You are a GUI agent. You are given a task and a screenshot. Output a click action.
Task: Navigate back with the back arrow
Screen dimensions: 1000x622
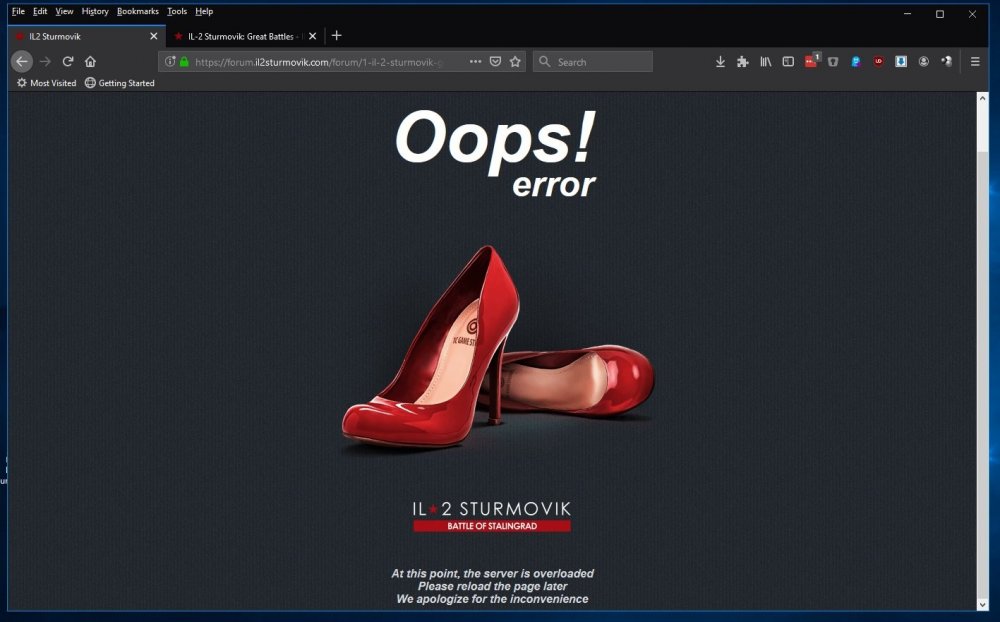22,61
